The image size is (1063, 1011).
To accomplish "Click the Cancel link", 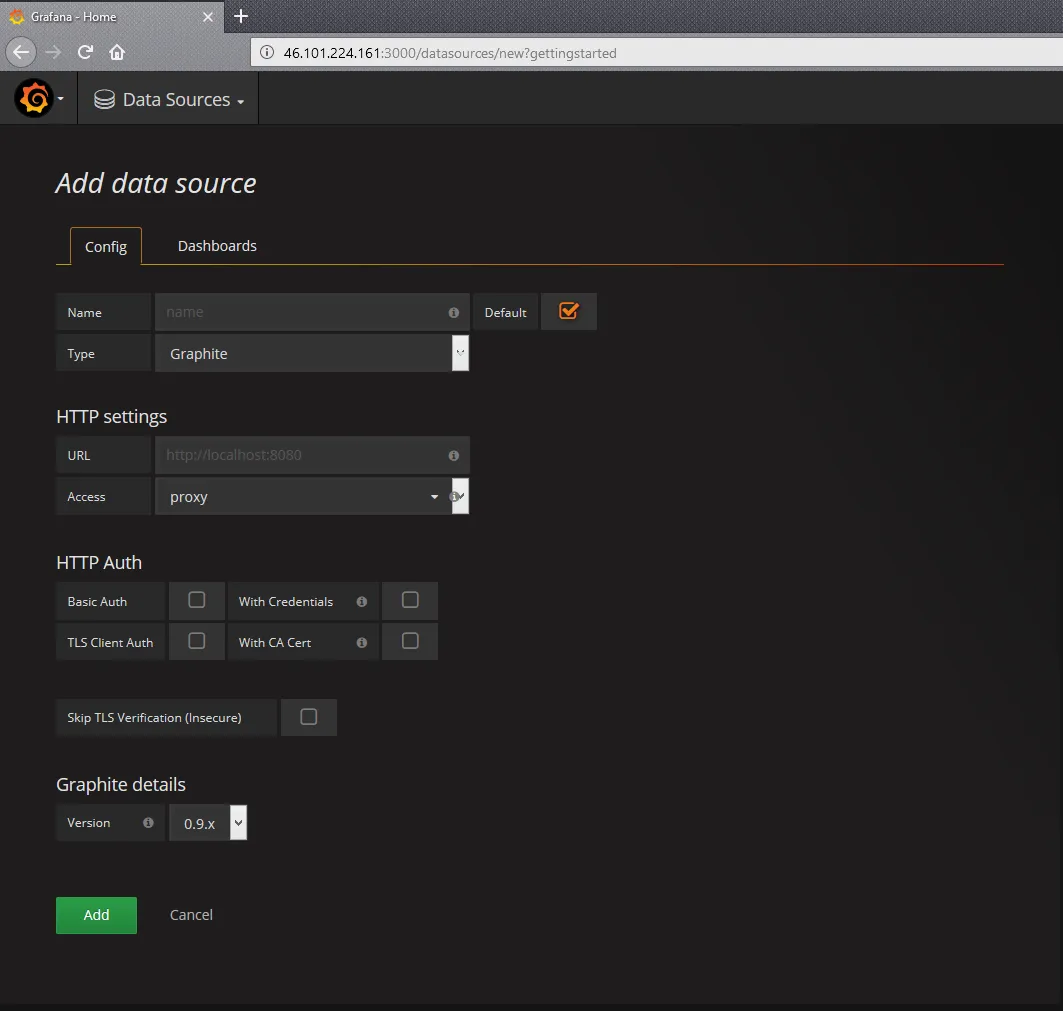I will 191,915.
